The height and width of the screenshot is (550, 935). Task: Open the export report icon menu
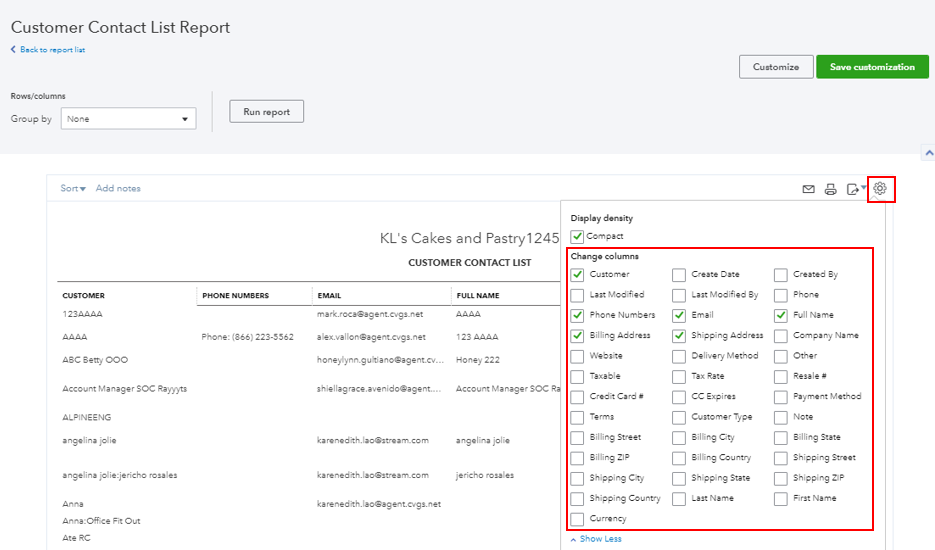[854, 189]
